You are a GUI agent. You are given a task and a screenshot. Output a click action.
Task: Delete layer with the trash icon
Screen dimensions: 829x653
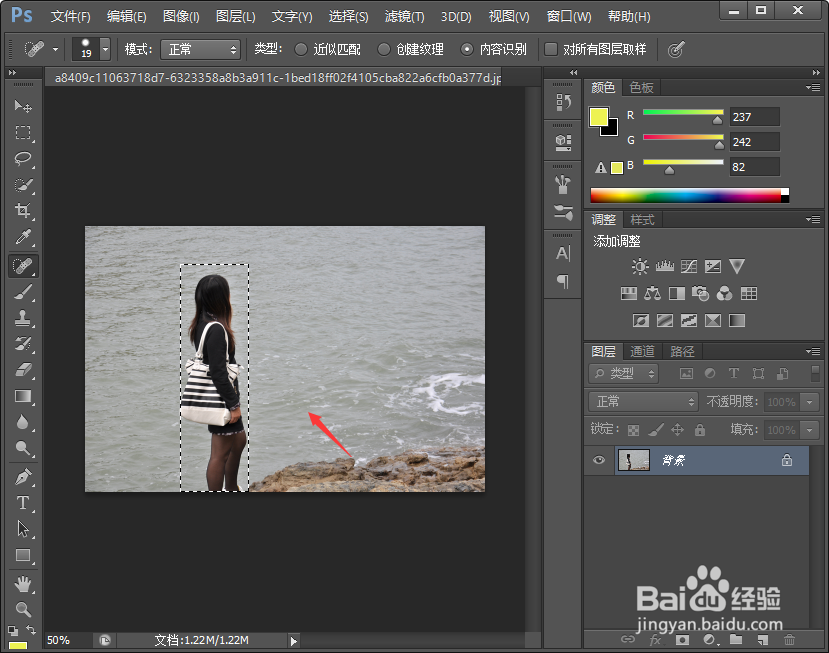[789, 640]
